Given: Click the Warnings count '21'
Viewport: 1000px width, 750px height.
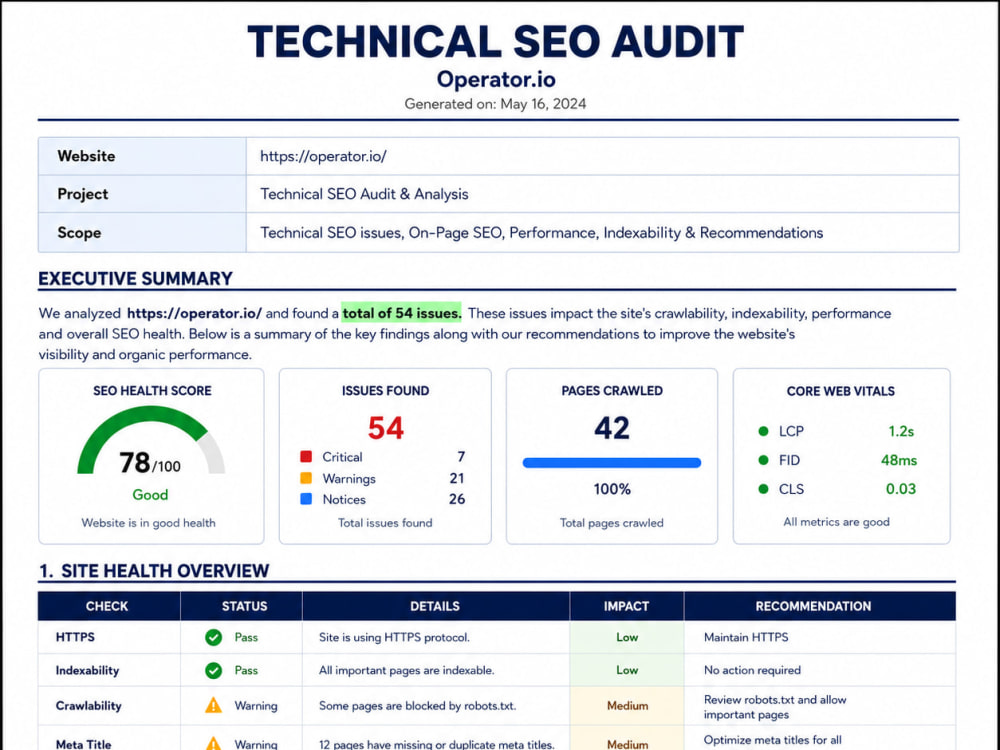Looking at the screenshot, I should tap(457, 478).
